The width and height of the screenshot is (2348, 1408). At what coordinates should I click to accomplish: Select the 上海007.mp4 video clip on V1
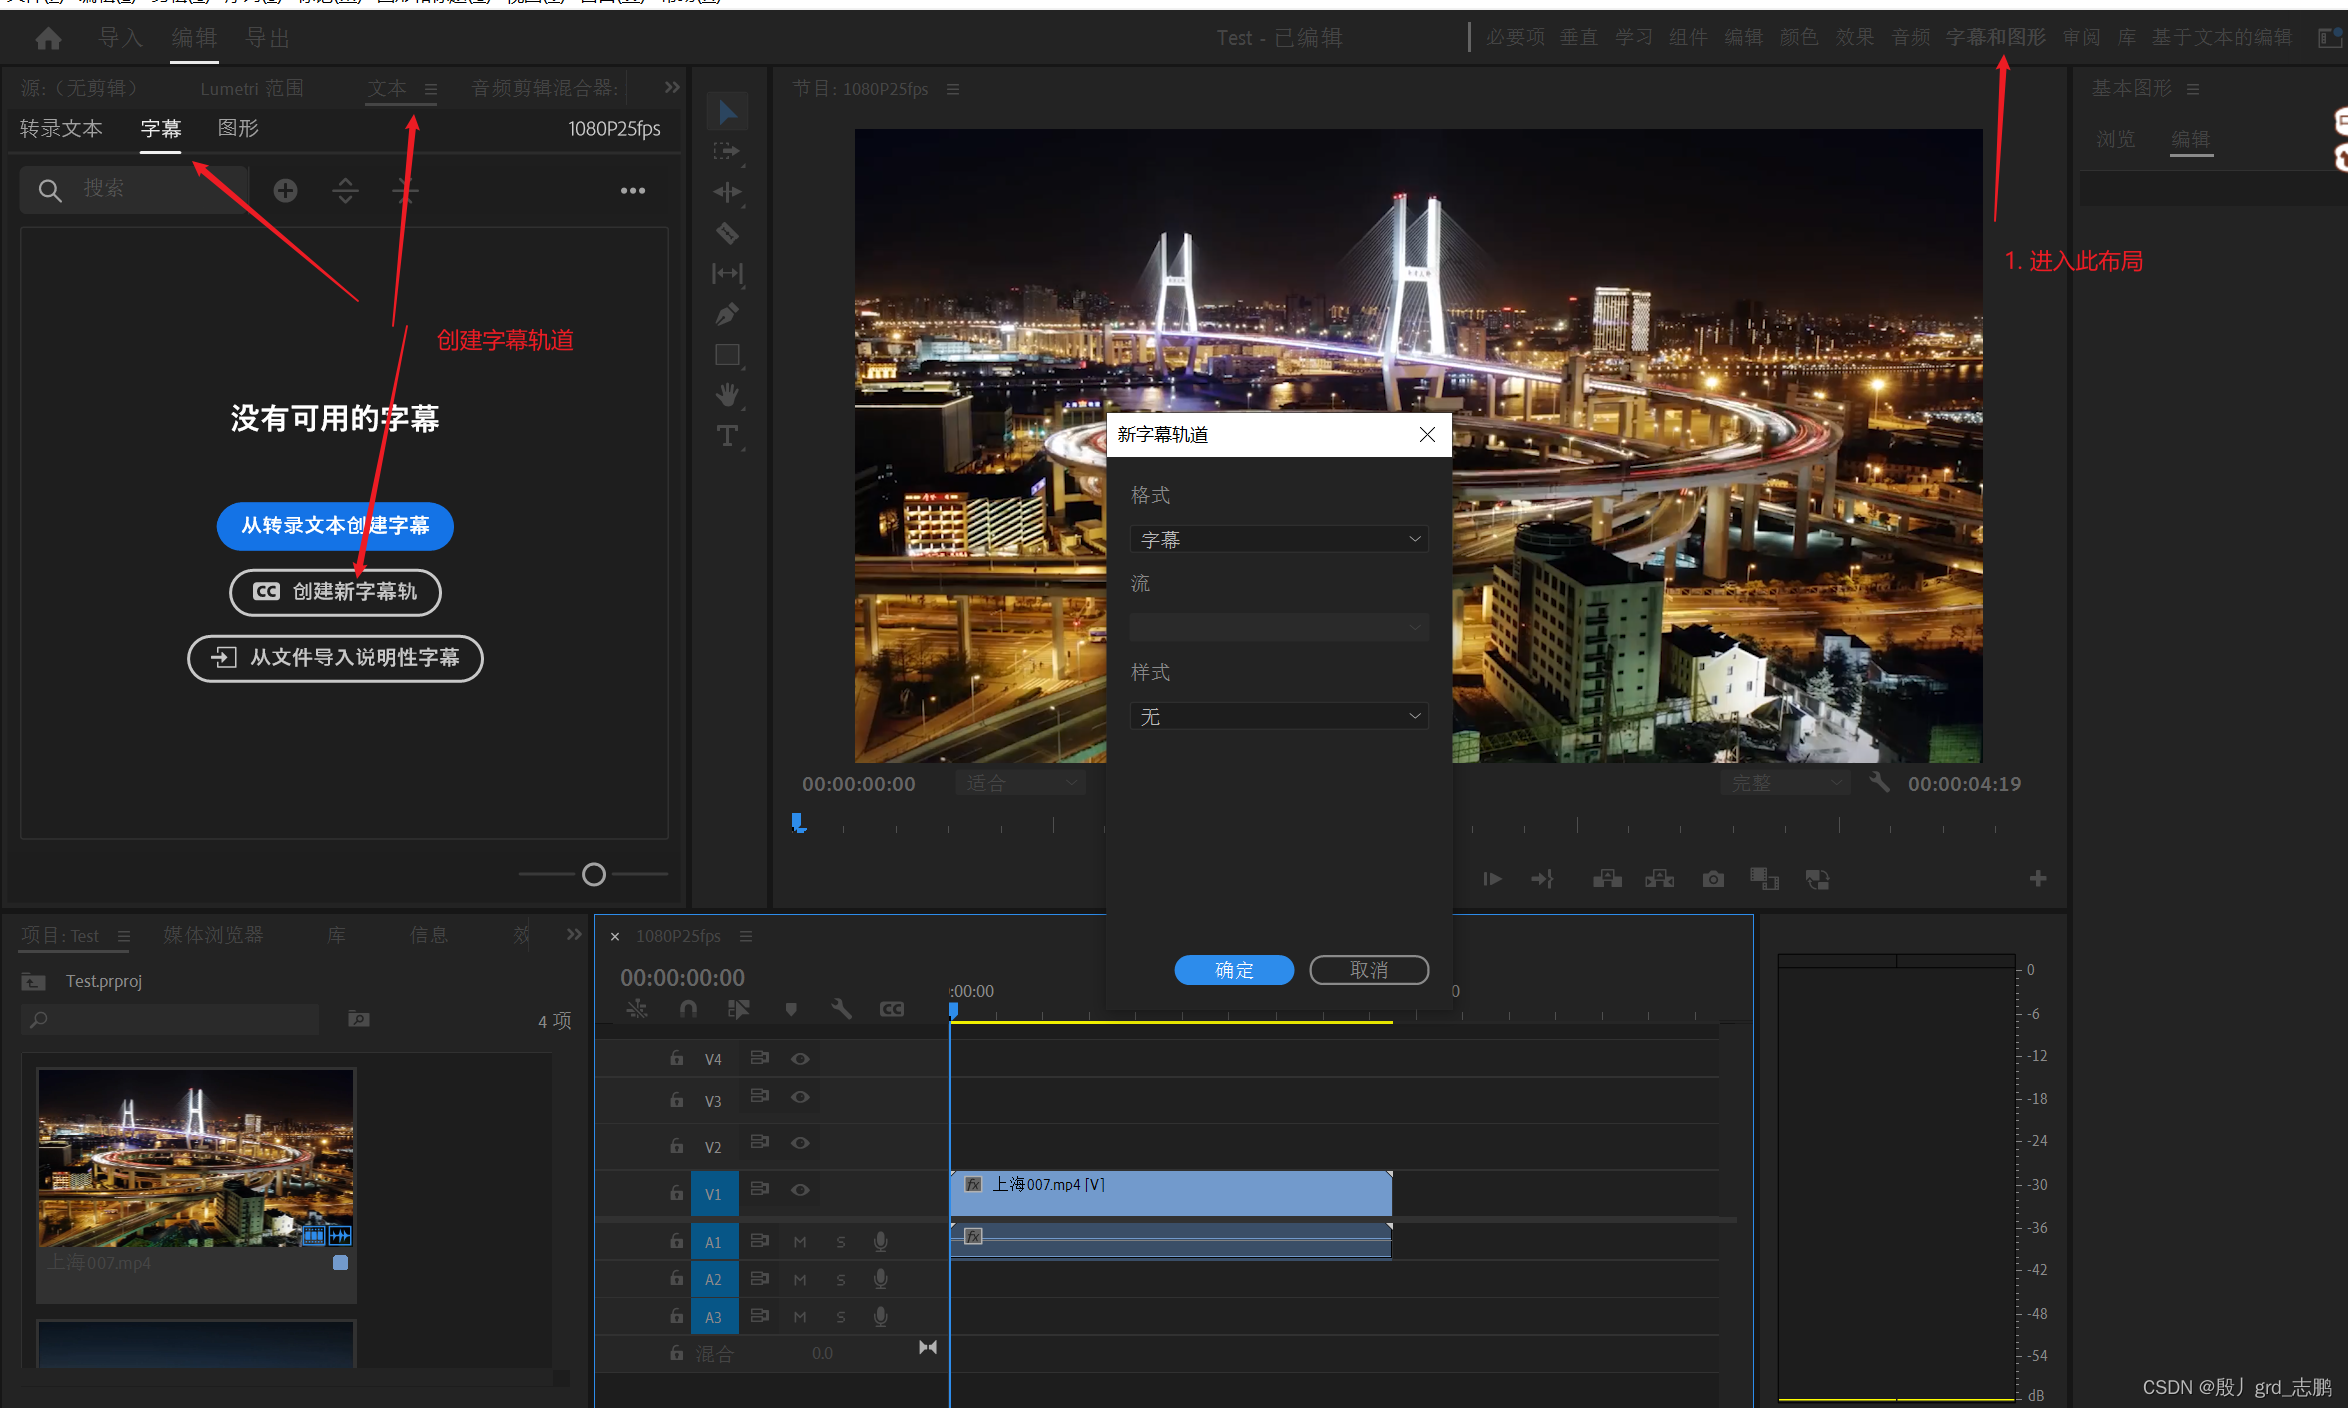click(1170, 1193)
